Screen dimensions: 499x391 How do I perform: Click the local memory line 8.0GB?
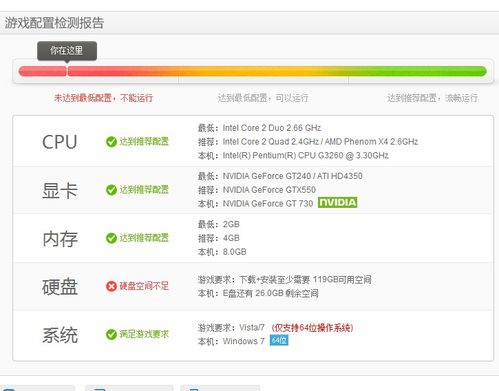(x=222, y=252)
